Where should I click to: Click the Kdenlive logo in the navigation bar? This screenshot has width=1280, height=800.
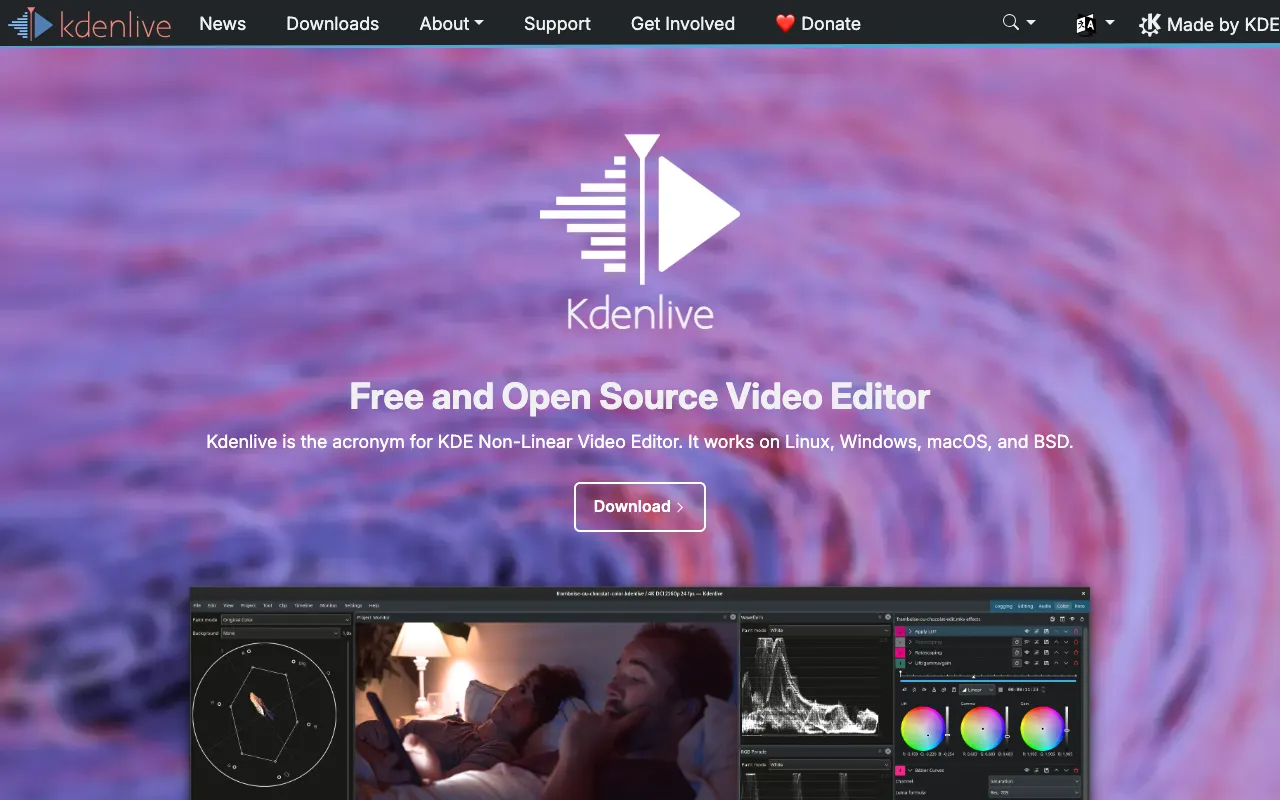(x=90, y=24)
